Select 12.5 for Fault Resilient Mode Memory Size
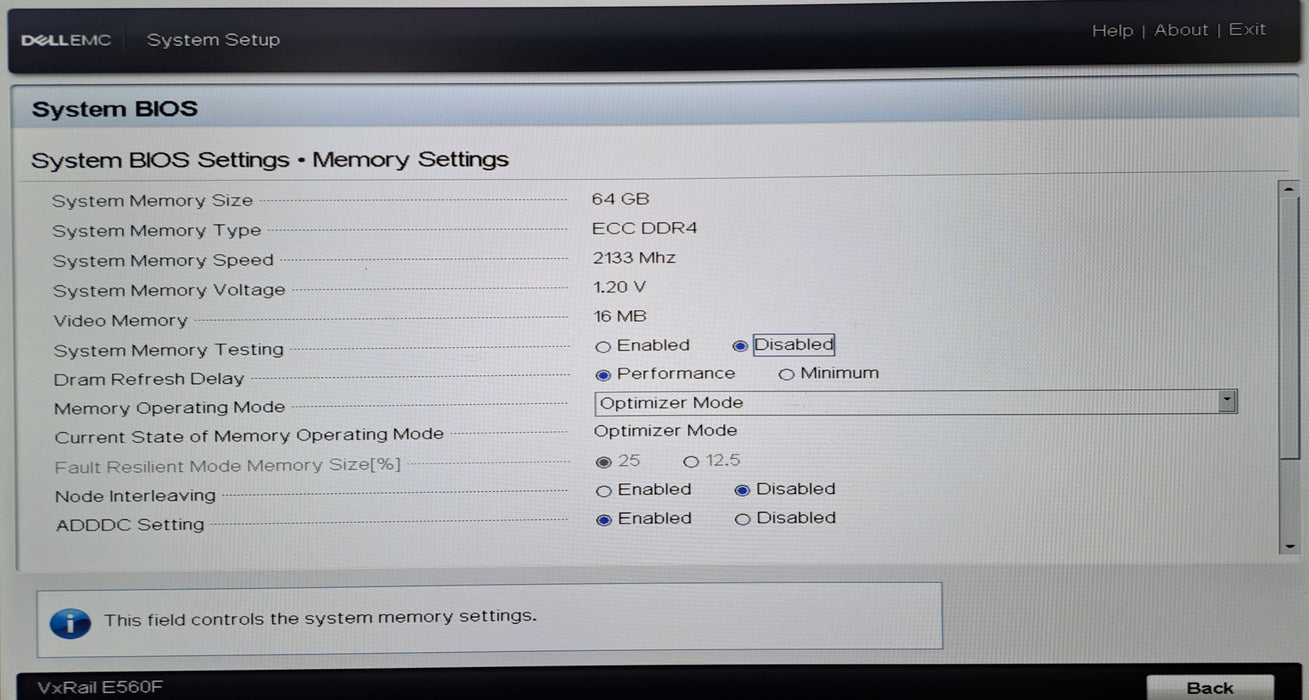 click(x=691, y=462)
